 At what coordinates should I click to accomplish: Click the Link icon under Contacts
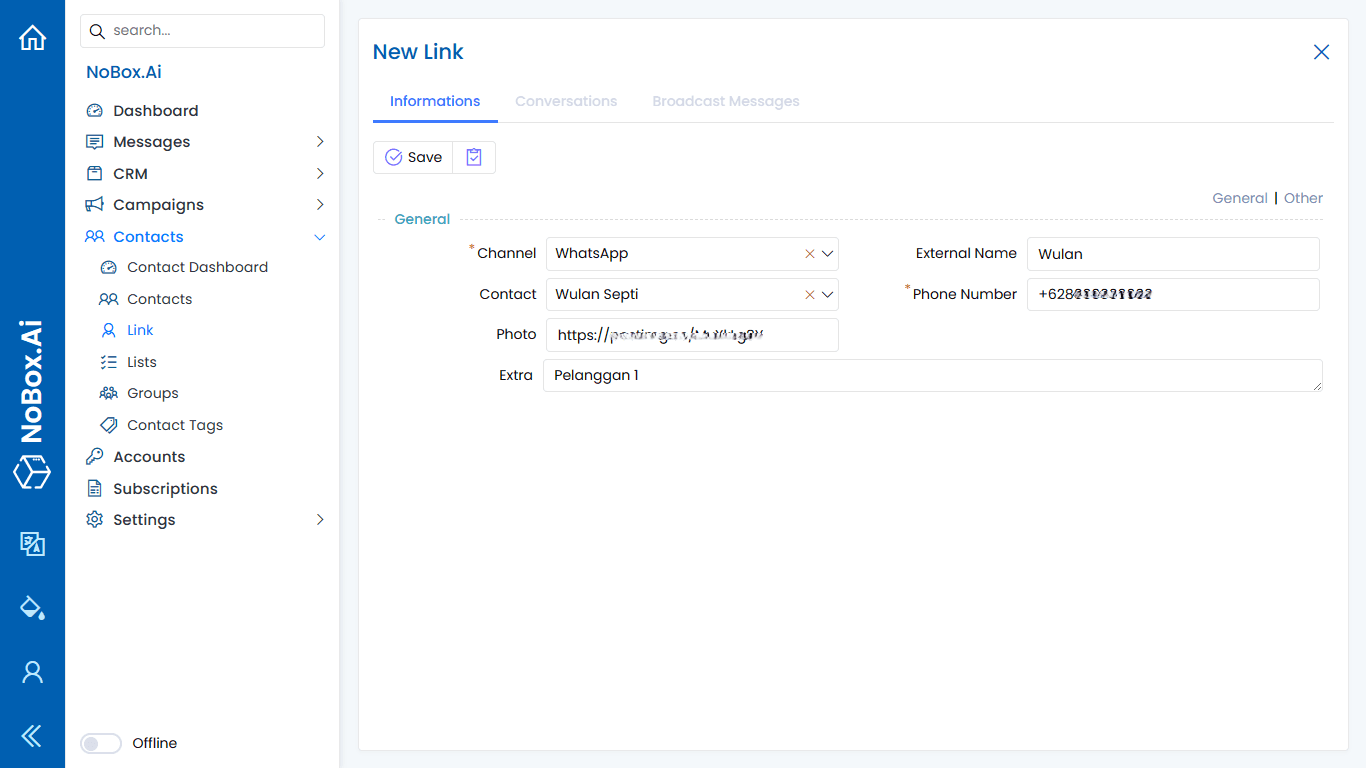[x=108, y=330]
